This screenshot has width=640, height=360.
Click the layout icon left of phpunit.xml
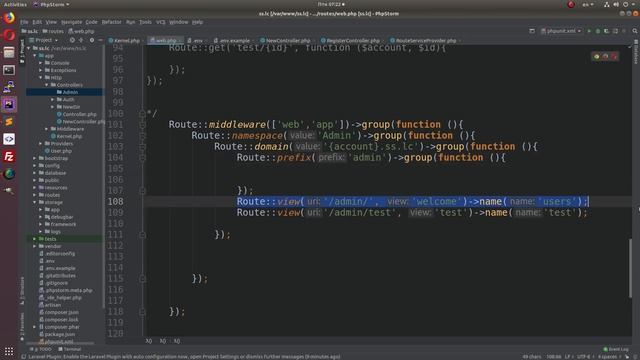pyautogui.click(x=532, y=31)
